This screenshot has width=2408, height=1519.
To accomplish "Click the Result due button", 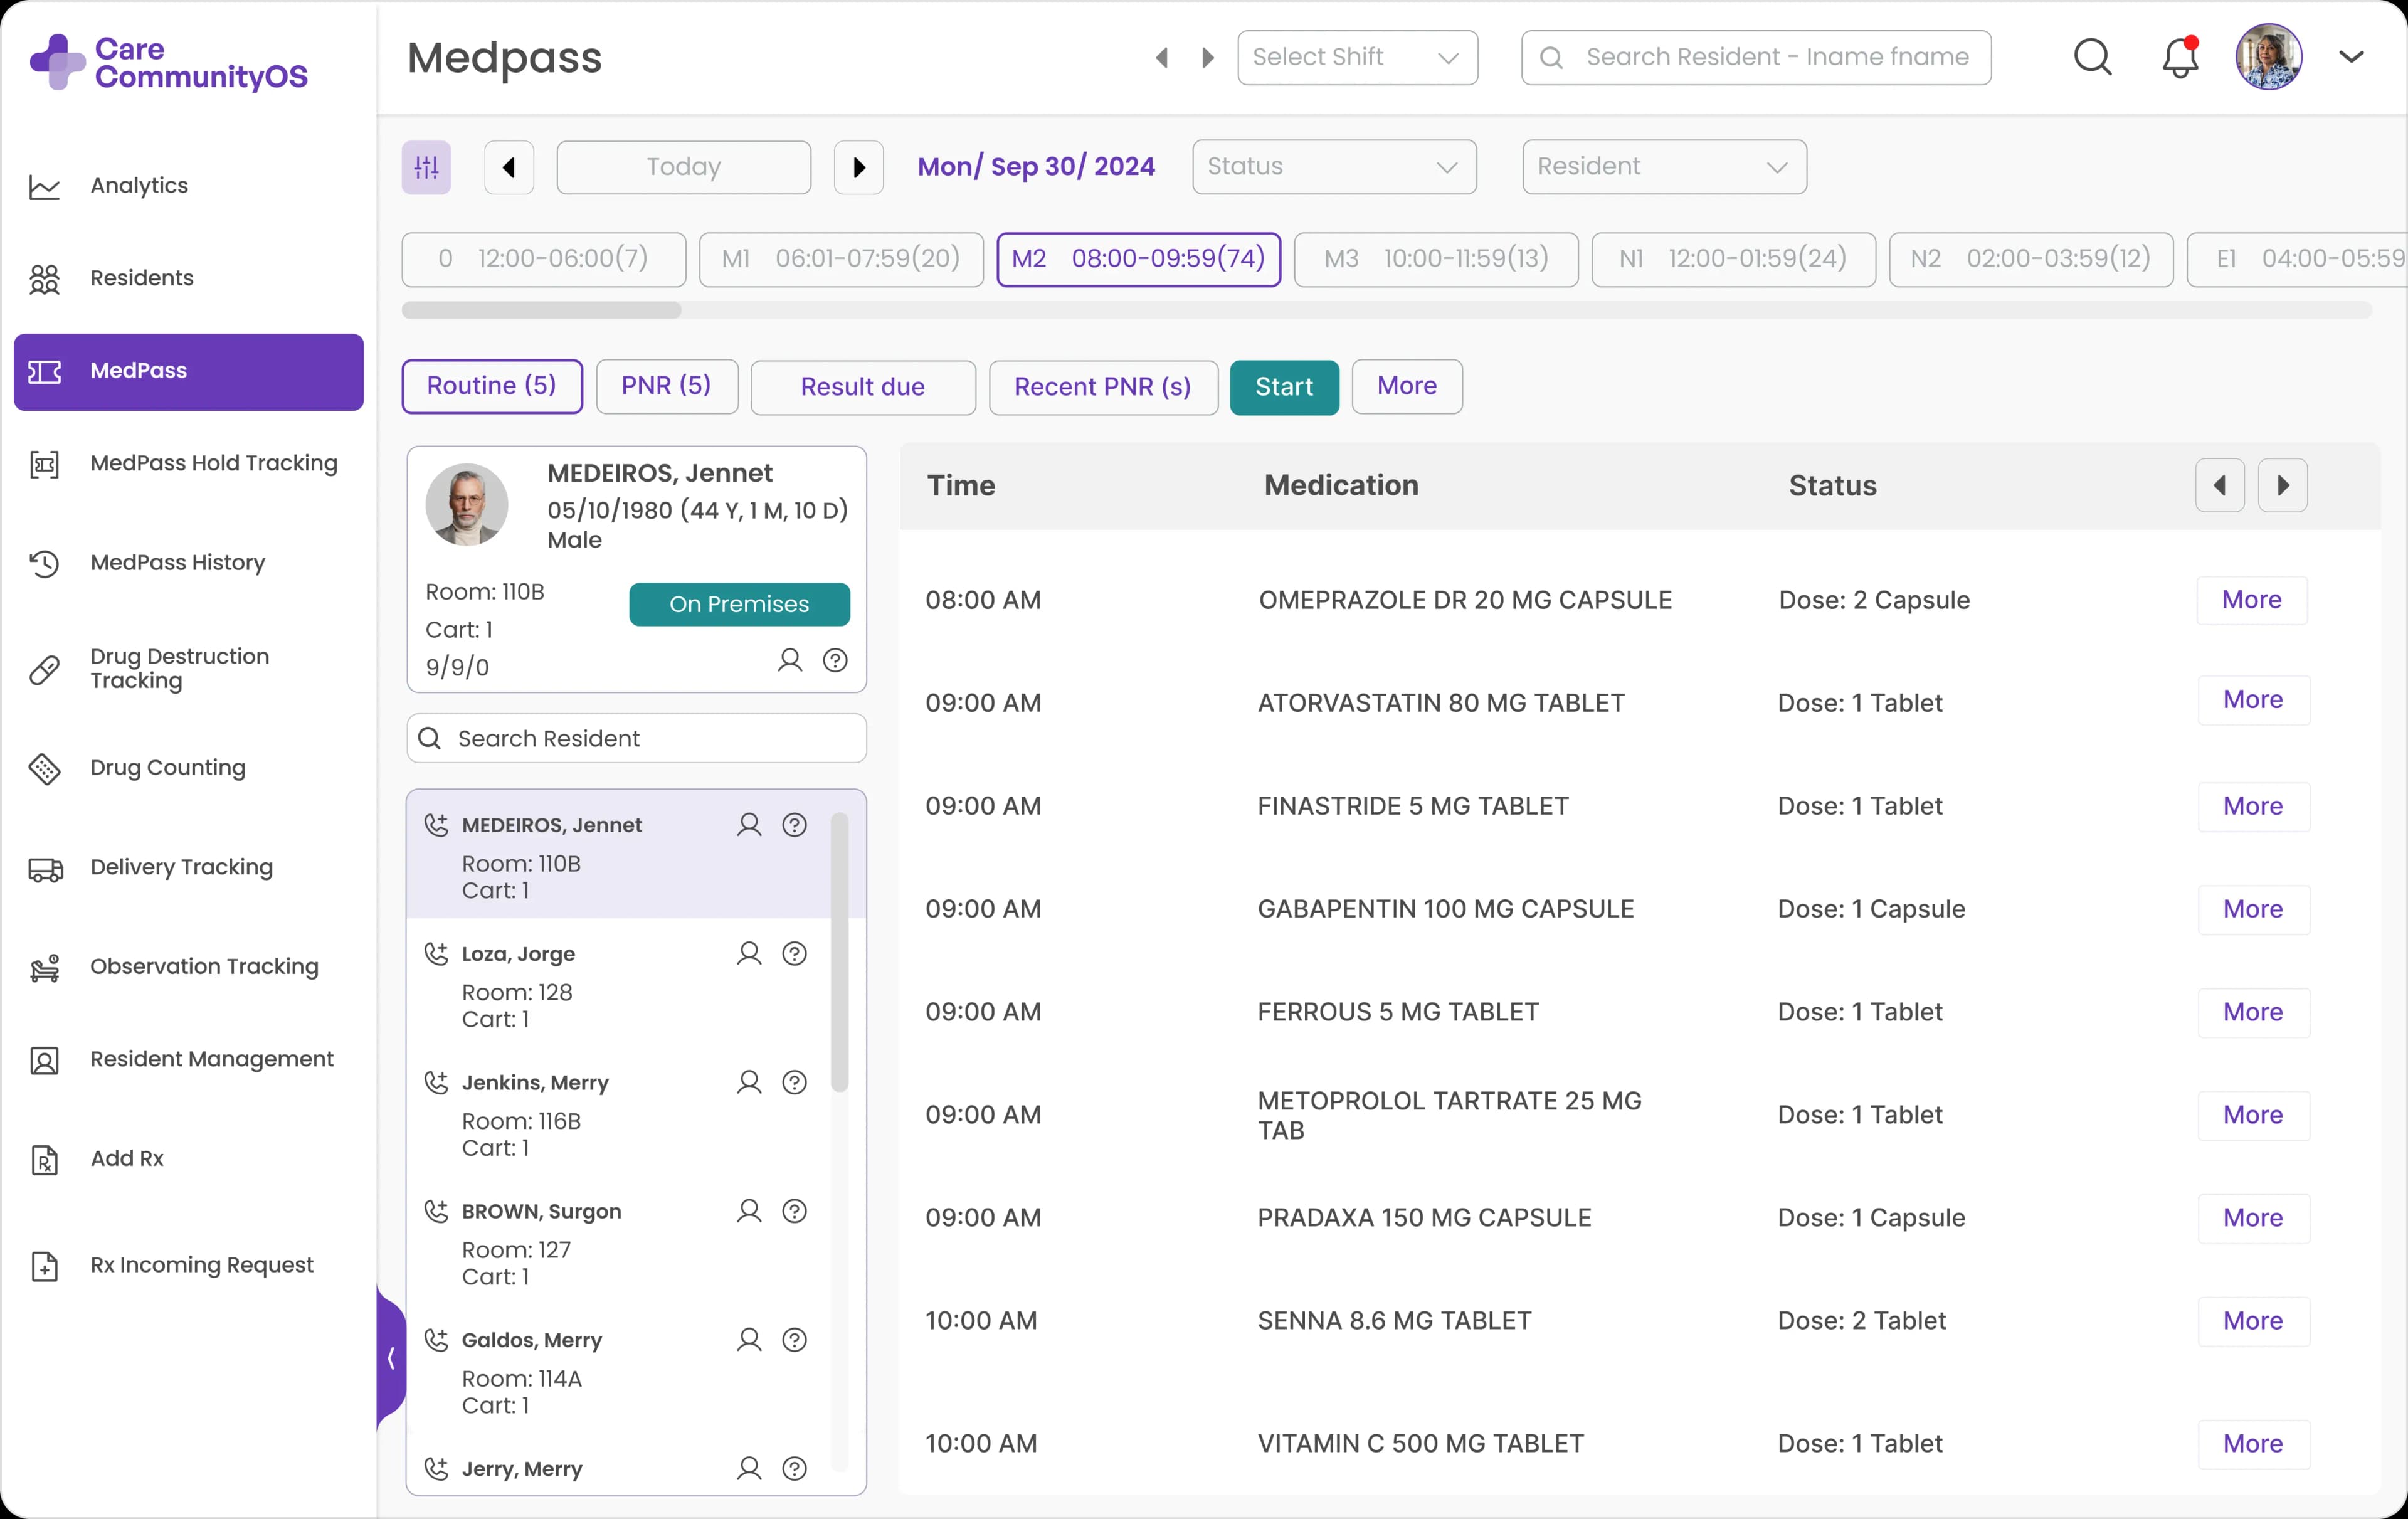I will tap(863, 387).
